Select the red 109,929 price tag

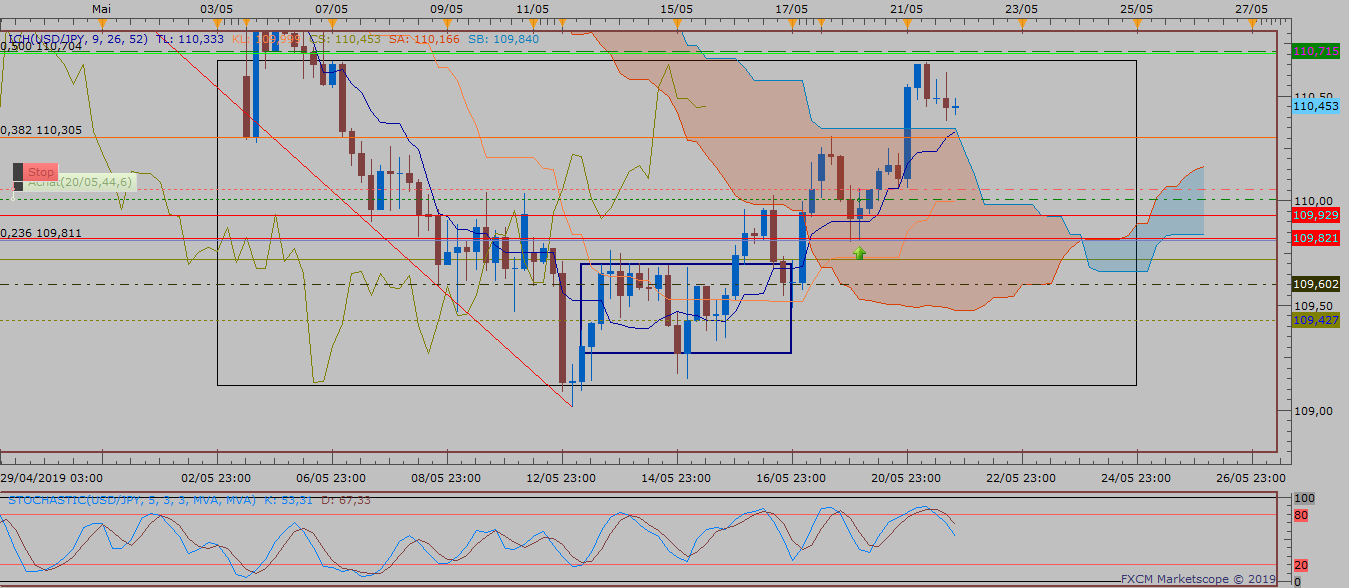tap(1316, 215)
